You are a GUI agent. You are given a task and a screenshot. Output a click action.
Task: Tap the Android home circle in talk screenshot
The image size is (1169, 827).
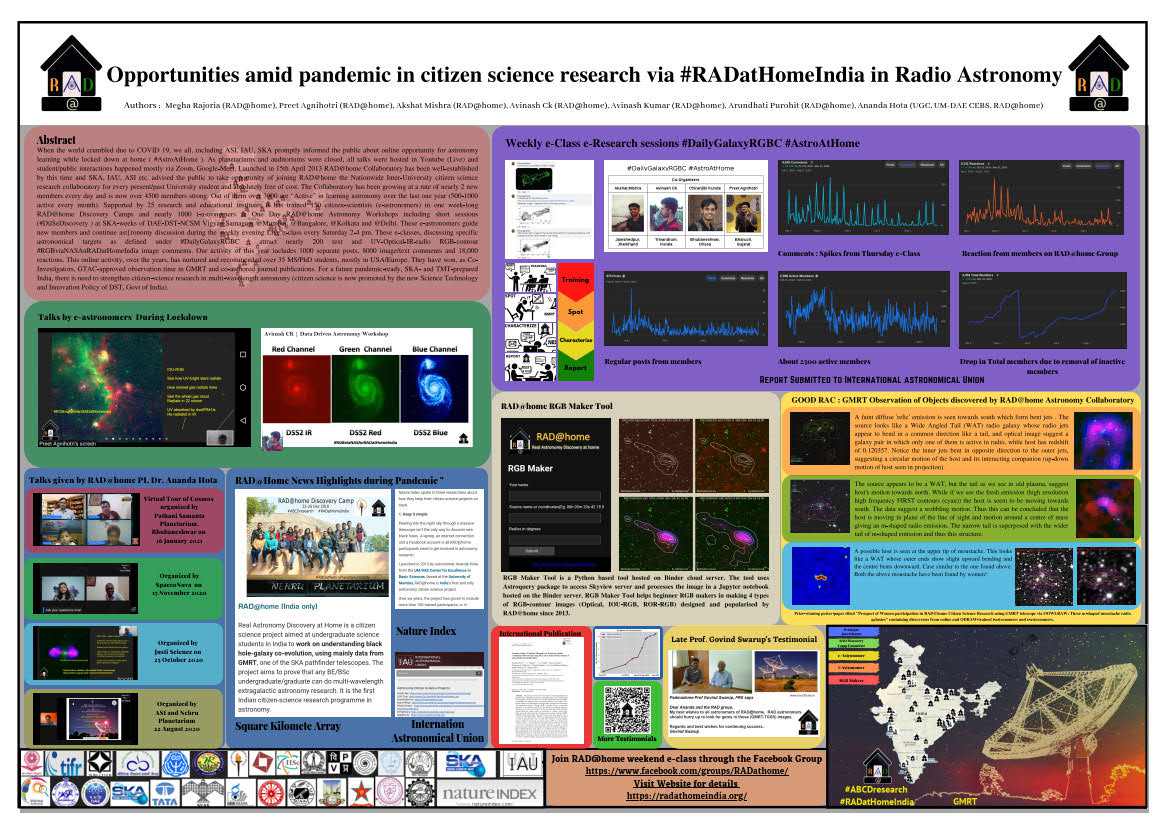click(242, 387)
